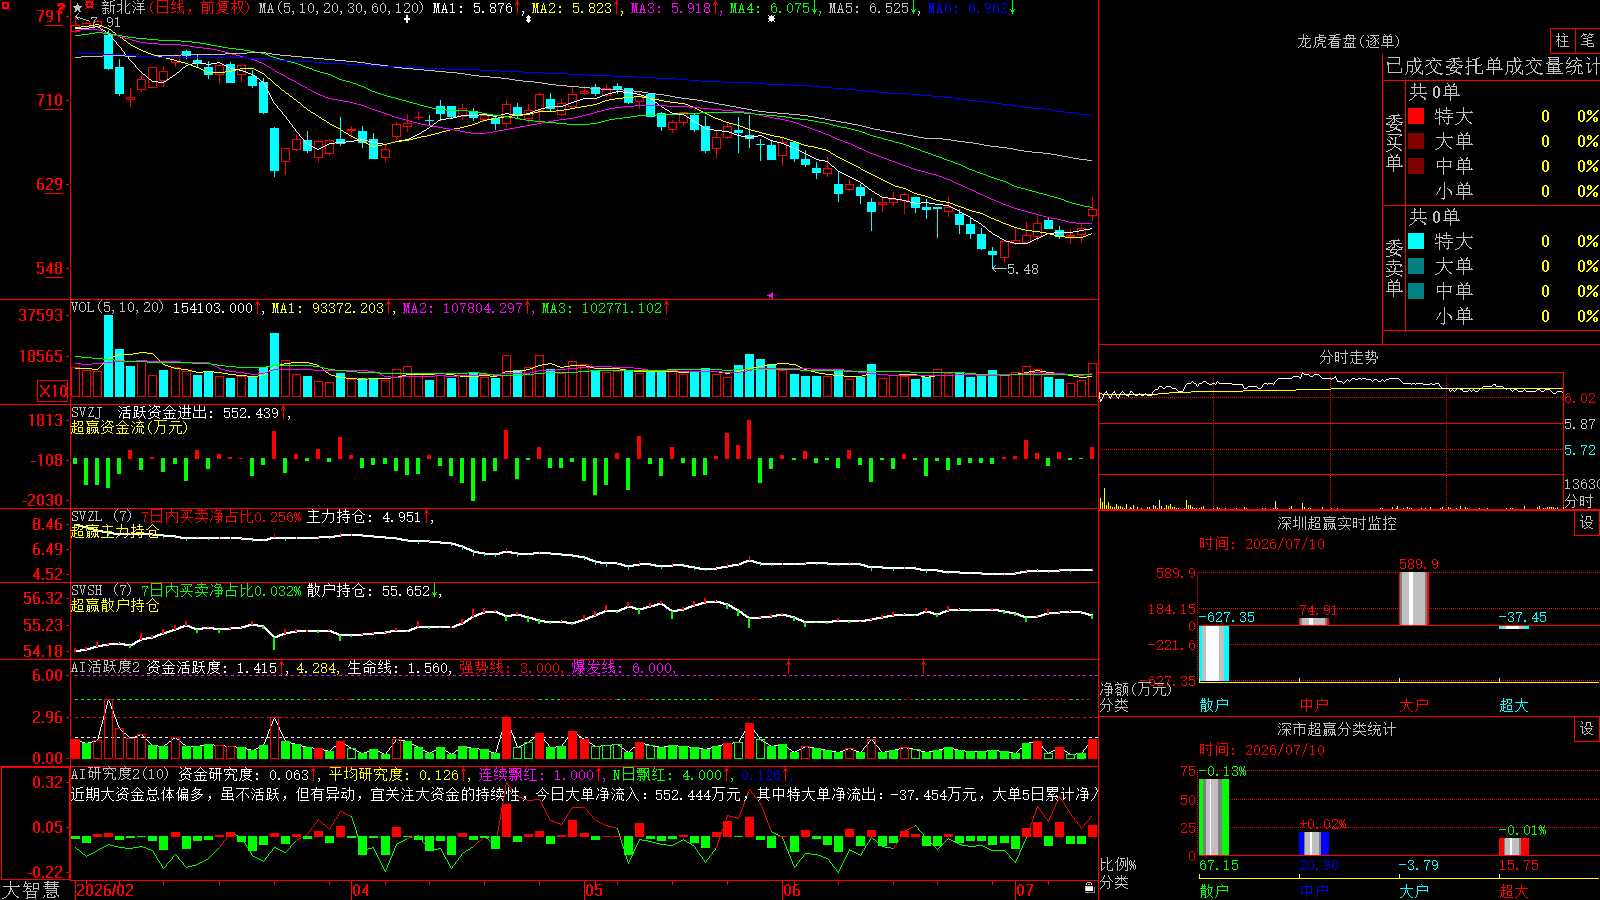Click the cyan 特大 sell order swatch

click(x=1416, y=241)
